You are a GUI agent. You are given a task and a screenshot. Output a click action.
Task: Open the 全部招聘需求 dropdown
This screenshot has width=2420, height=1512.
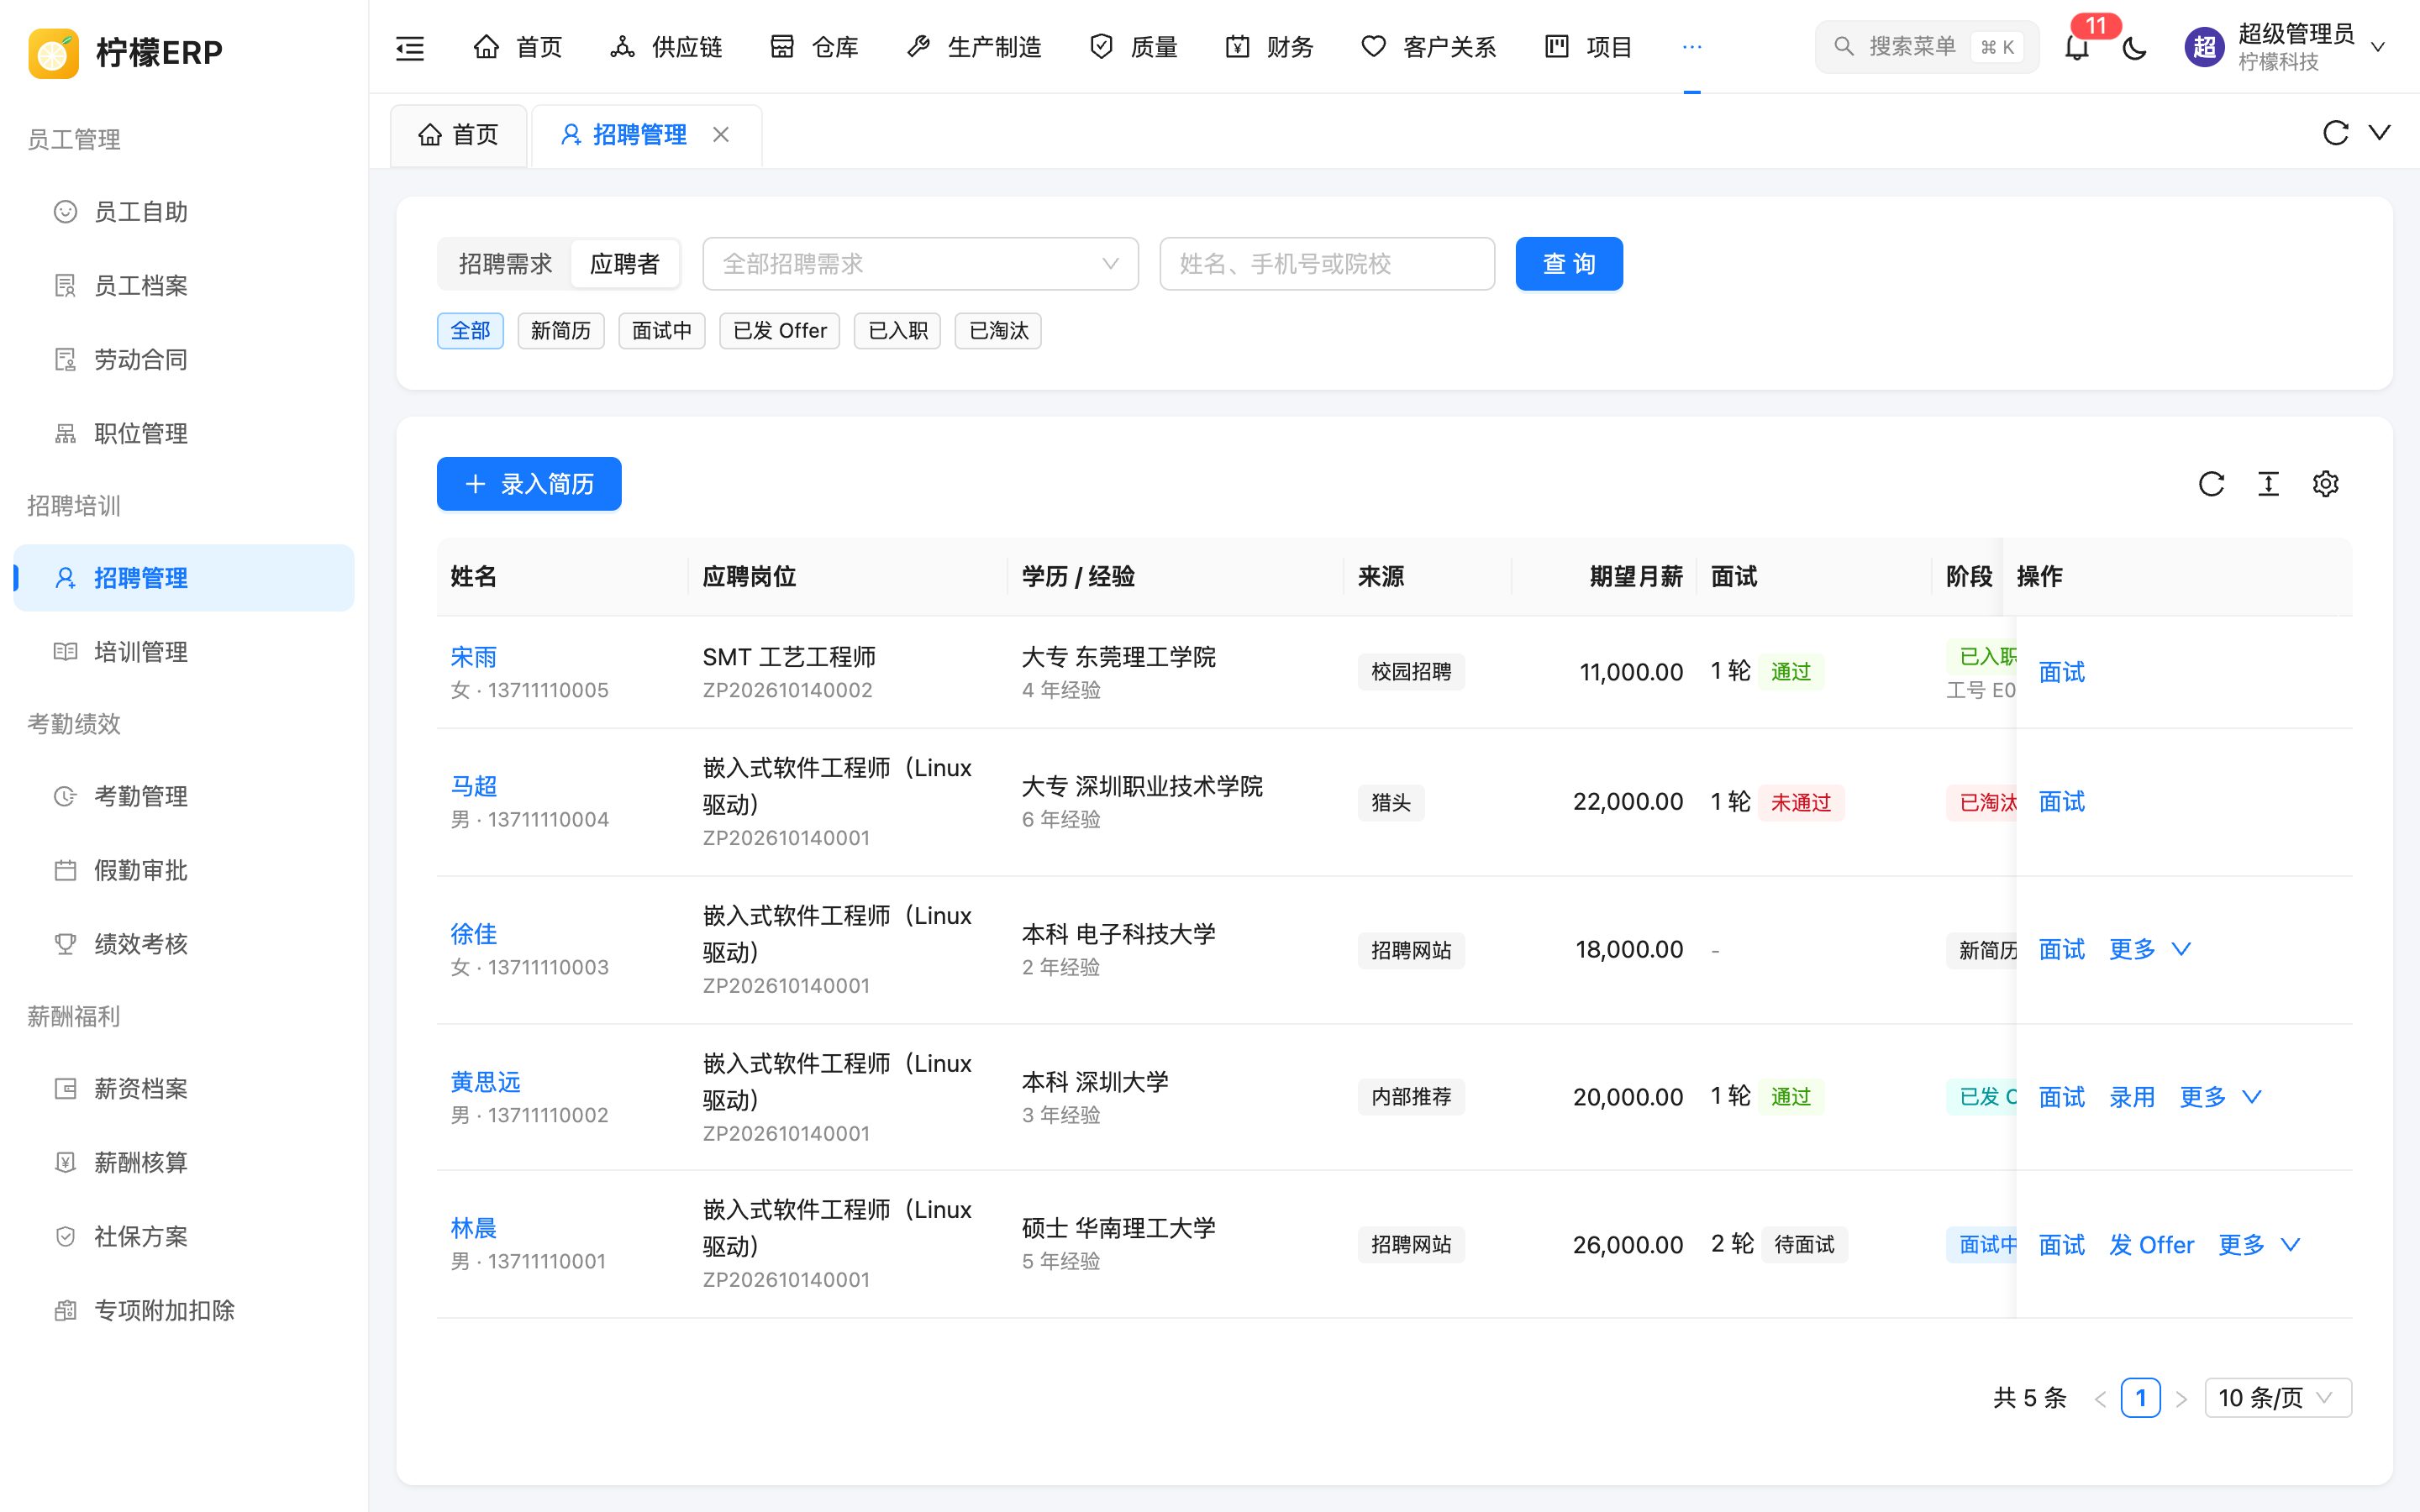point(920,264)
